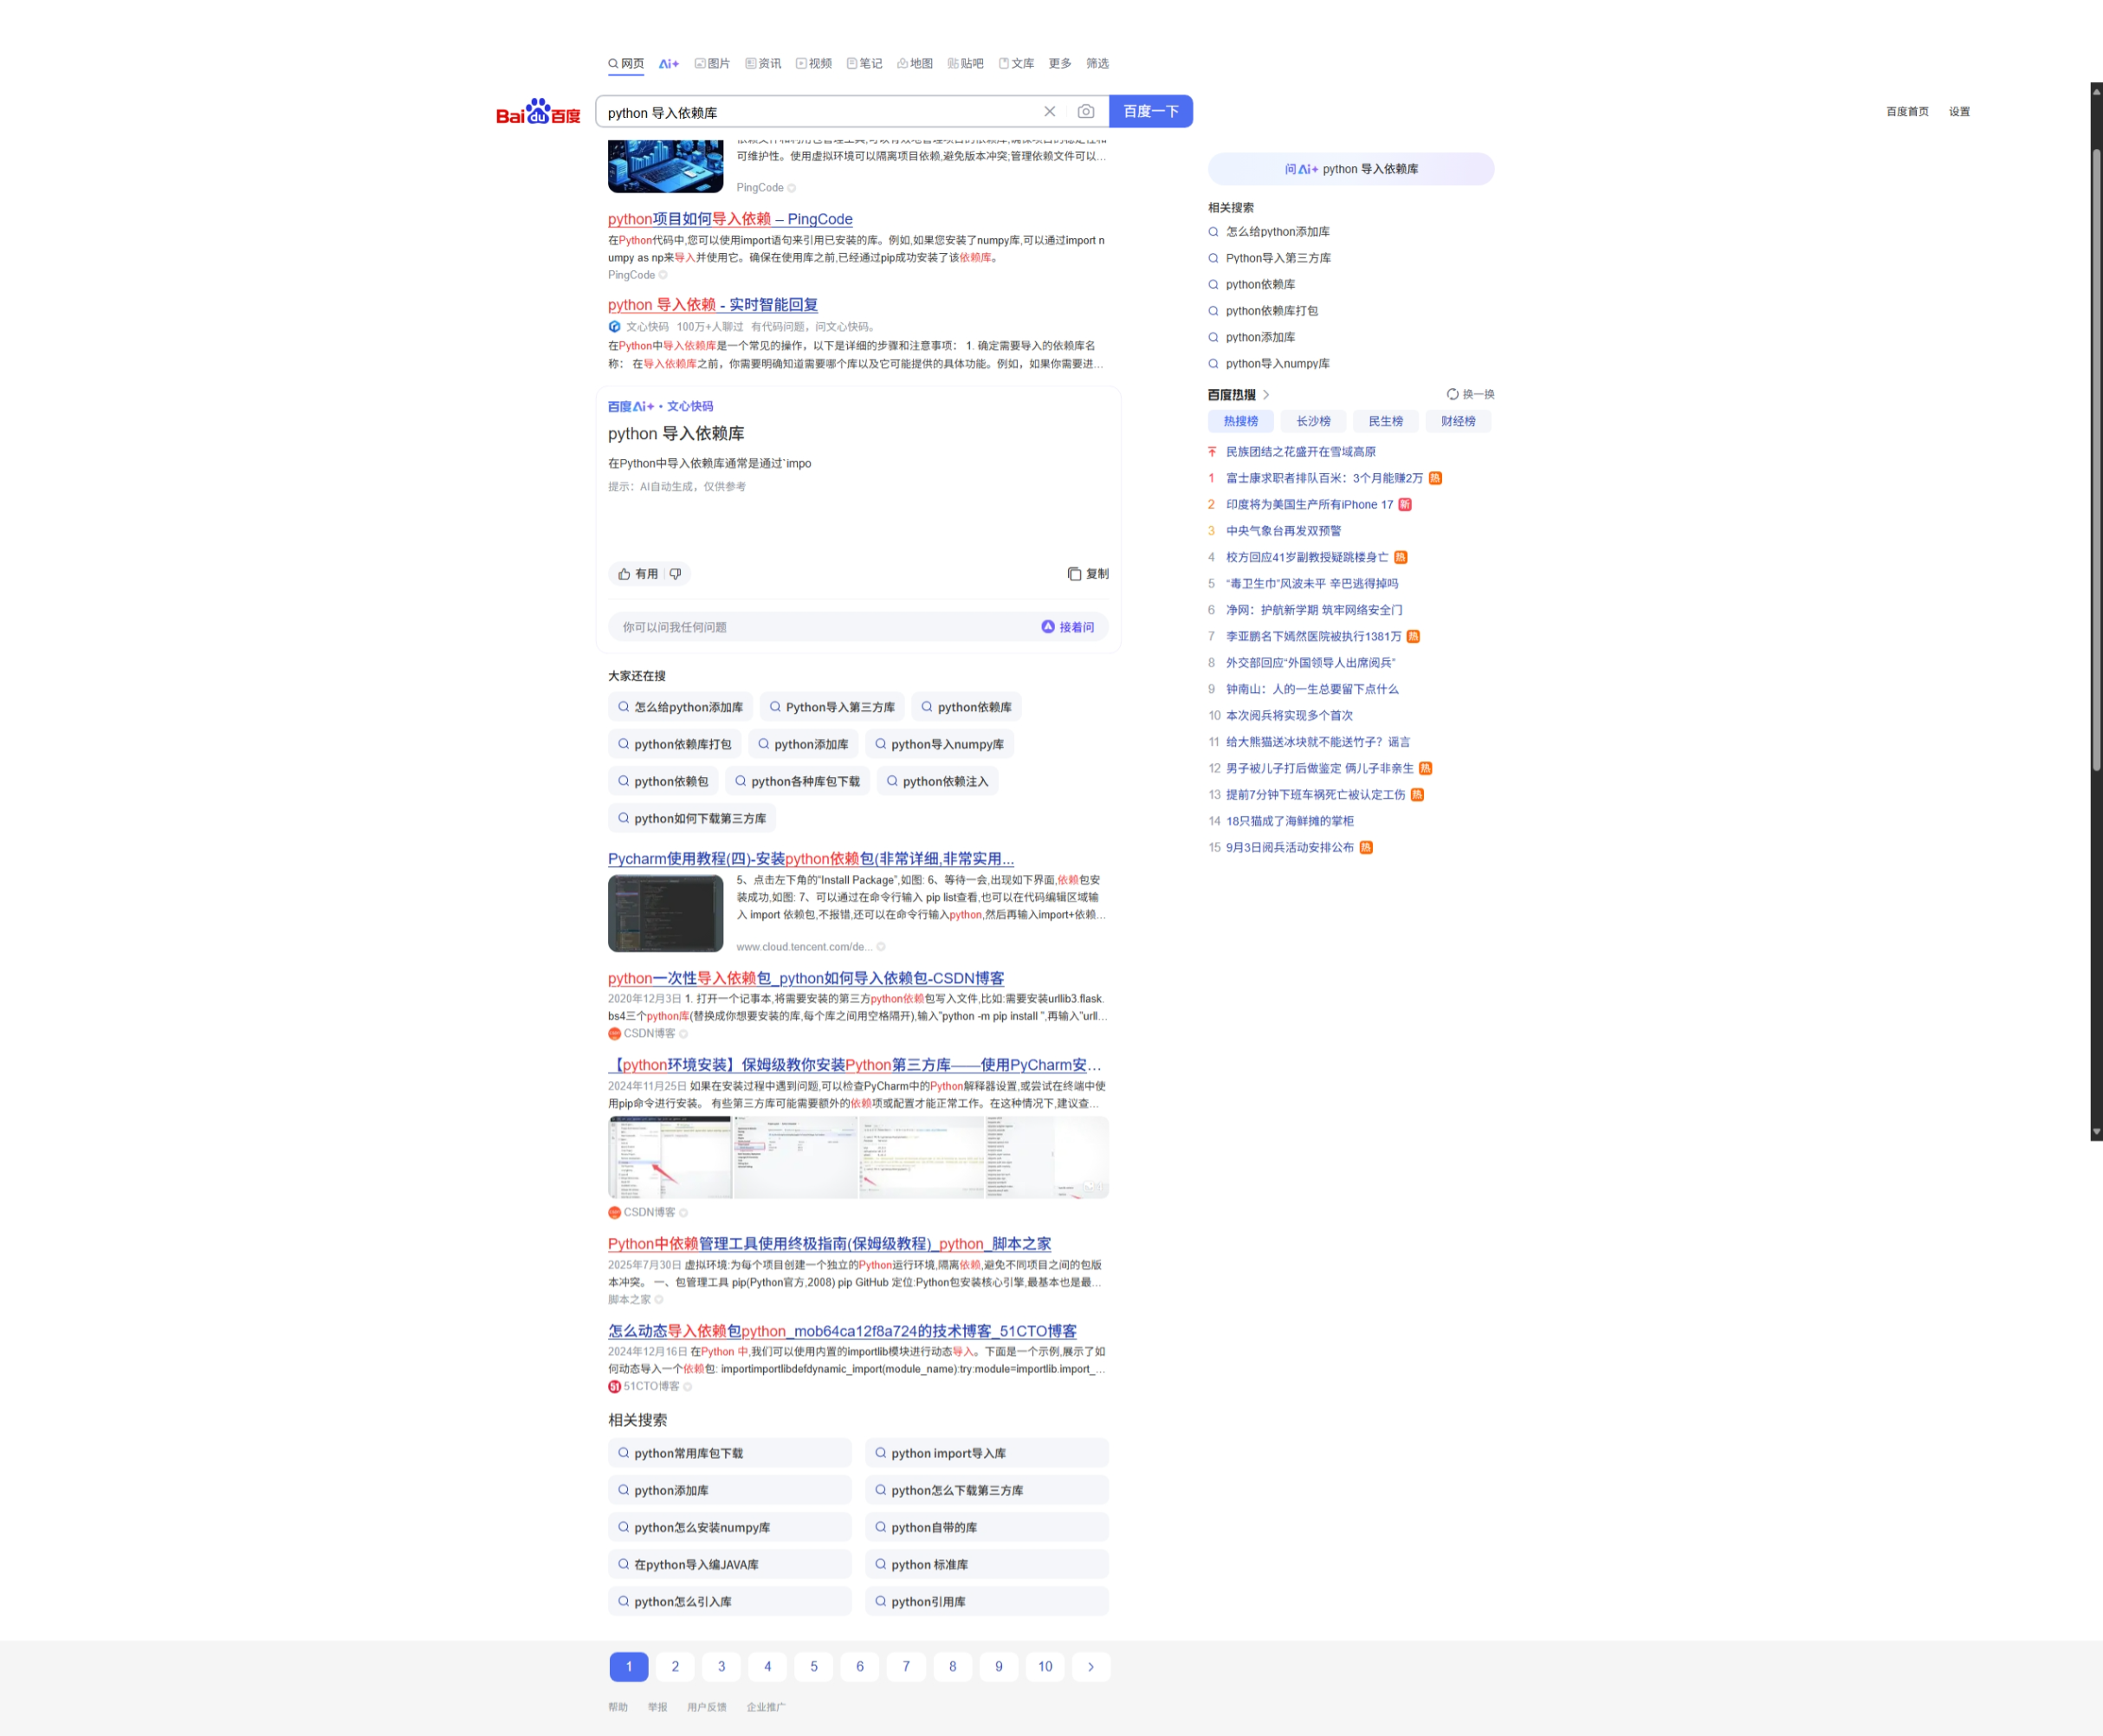The image size is (2103, 1736).
Task: Switch to 资讯 tab
Action: pos(763,64)
